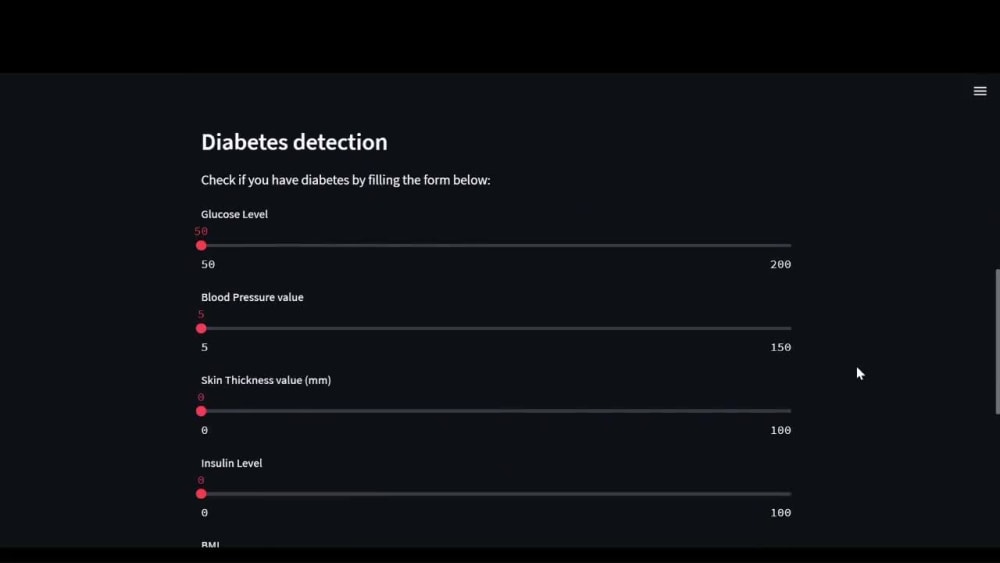
Task: Click the middle of the Glucose Level track
Action: (x=496, y=245)
